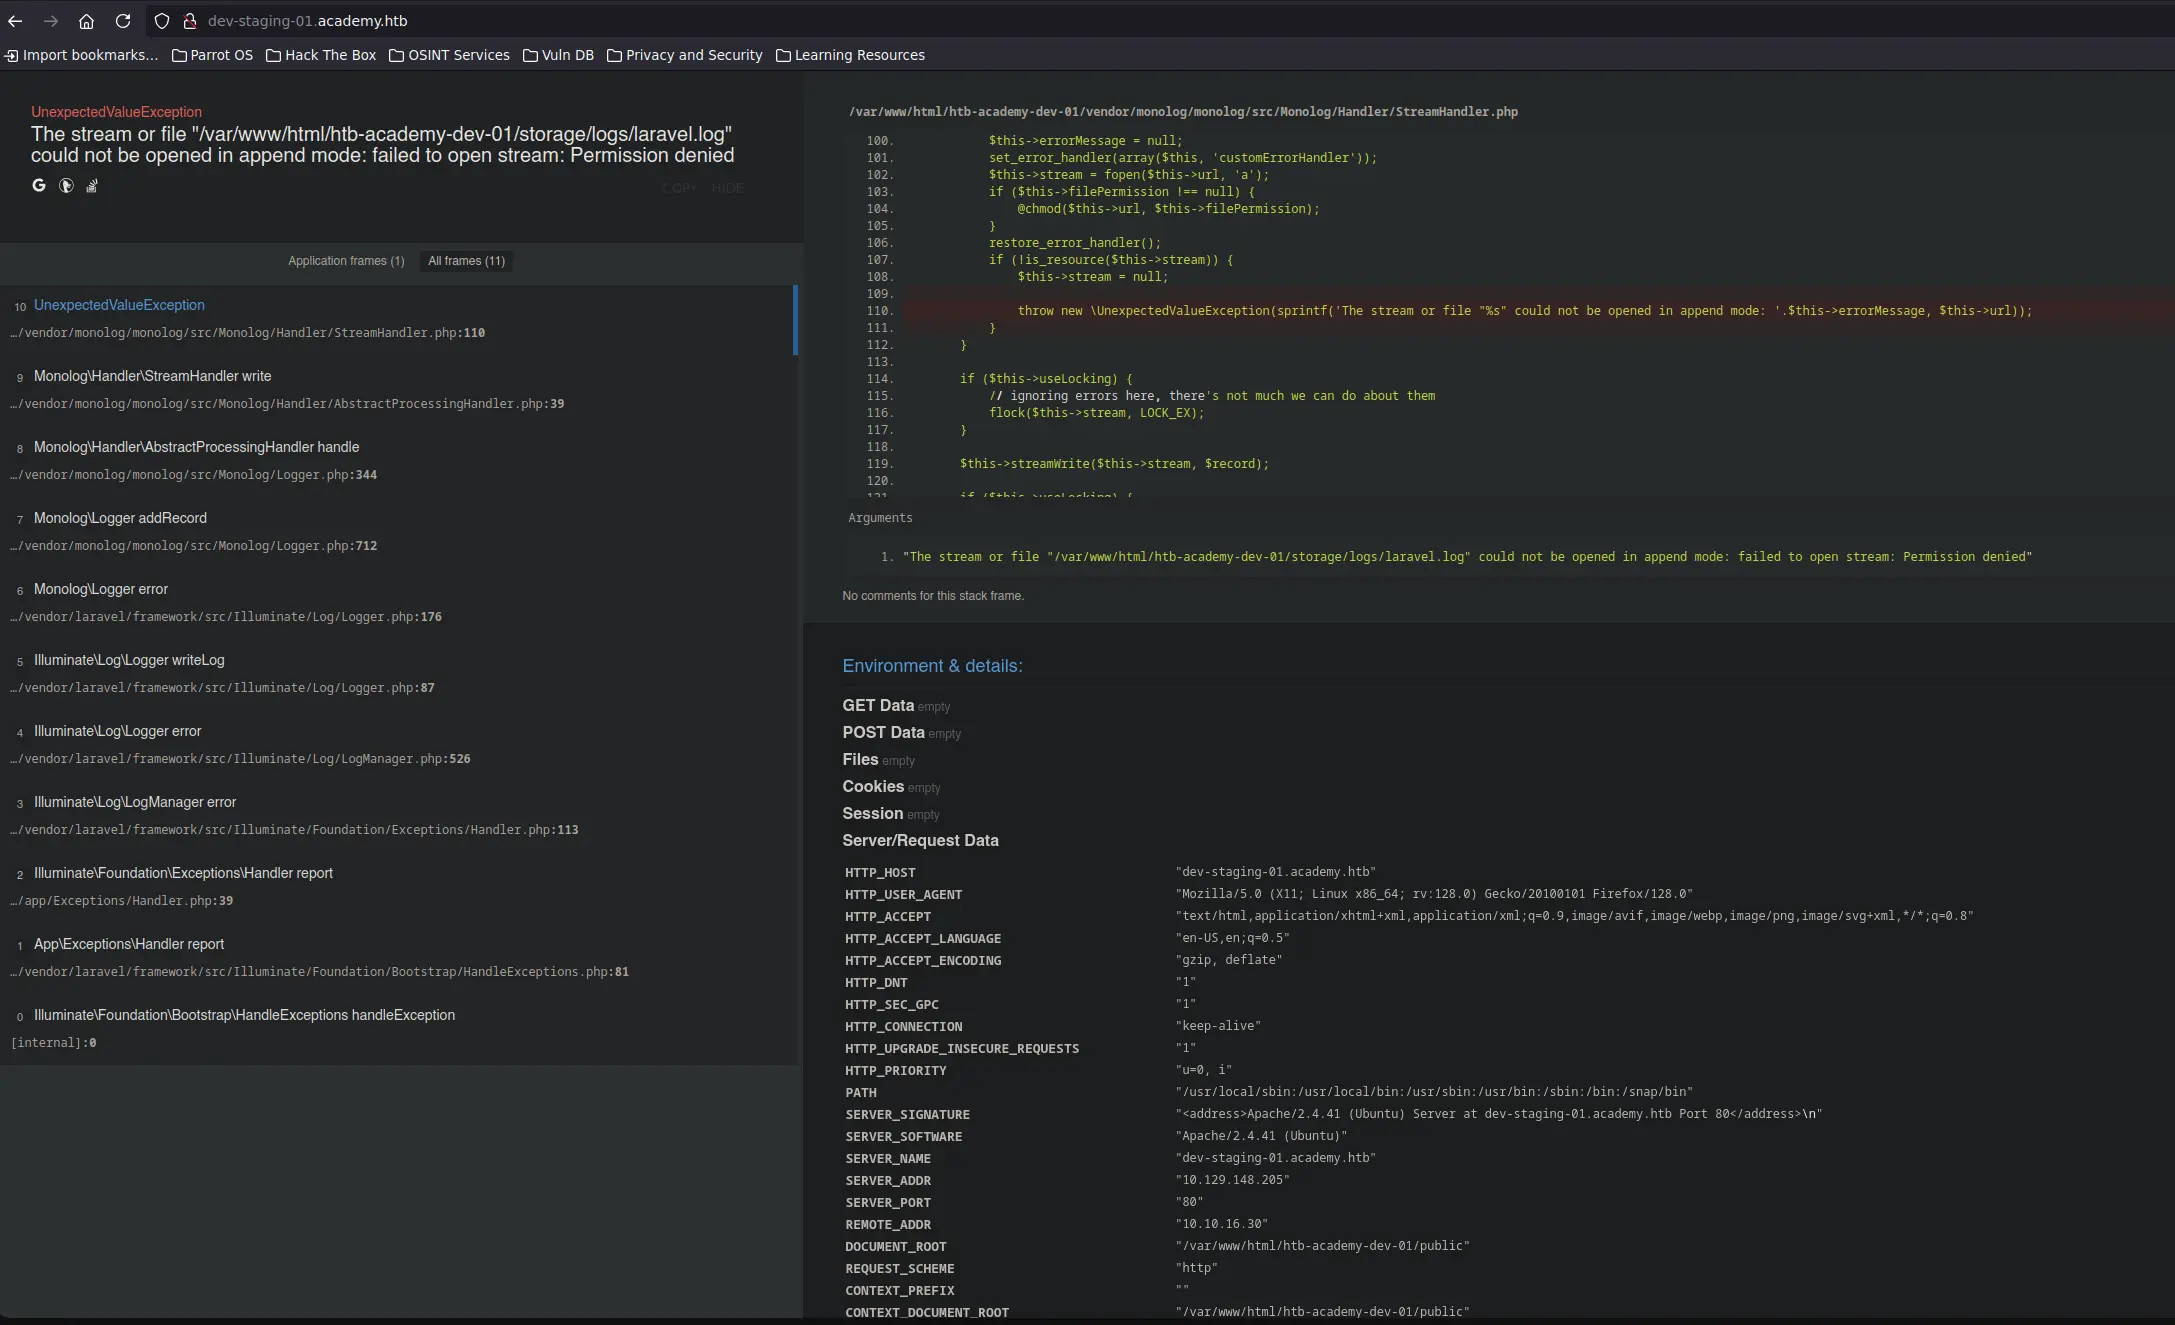
Task: Open the Privacy and Security bookmark folder
Action: click(684, 55)
